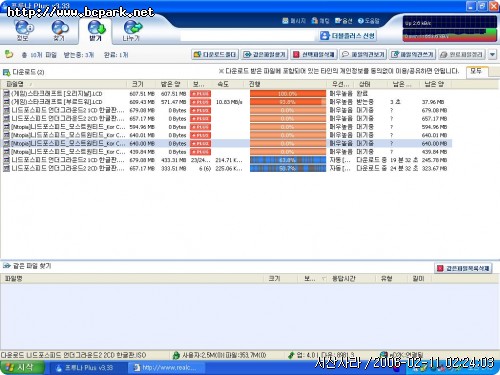Click the 파일의견보기 view comments button
The width and height of the screenshot is (500, 375).
[x=363, y=54]
